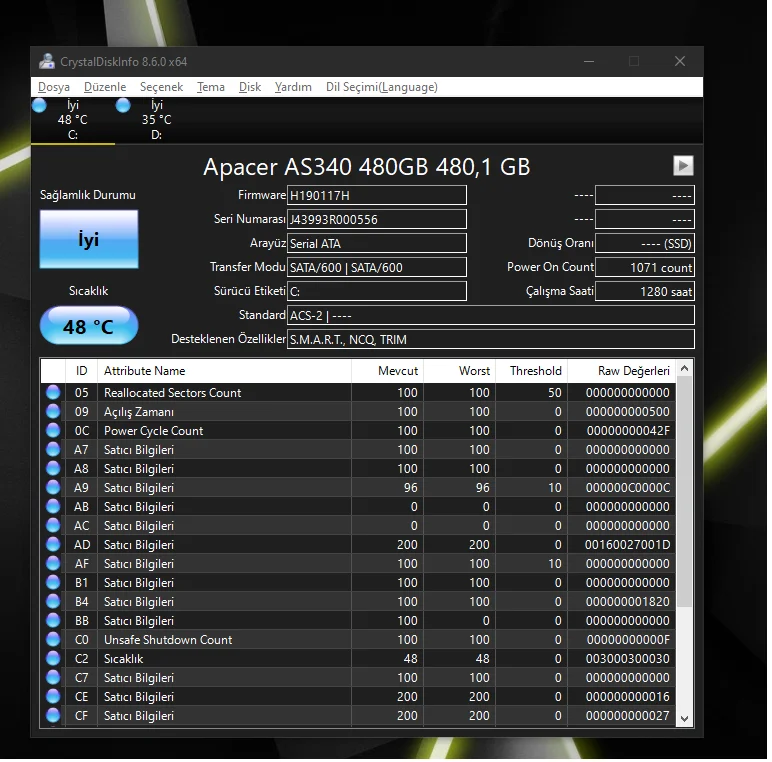The height and width of the screenshot is (762, 772).
Task: Click the ID column header
Action: click(81, 371)
